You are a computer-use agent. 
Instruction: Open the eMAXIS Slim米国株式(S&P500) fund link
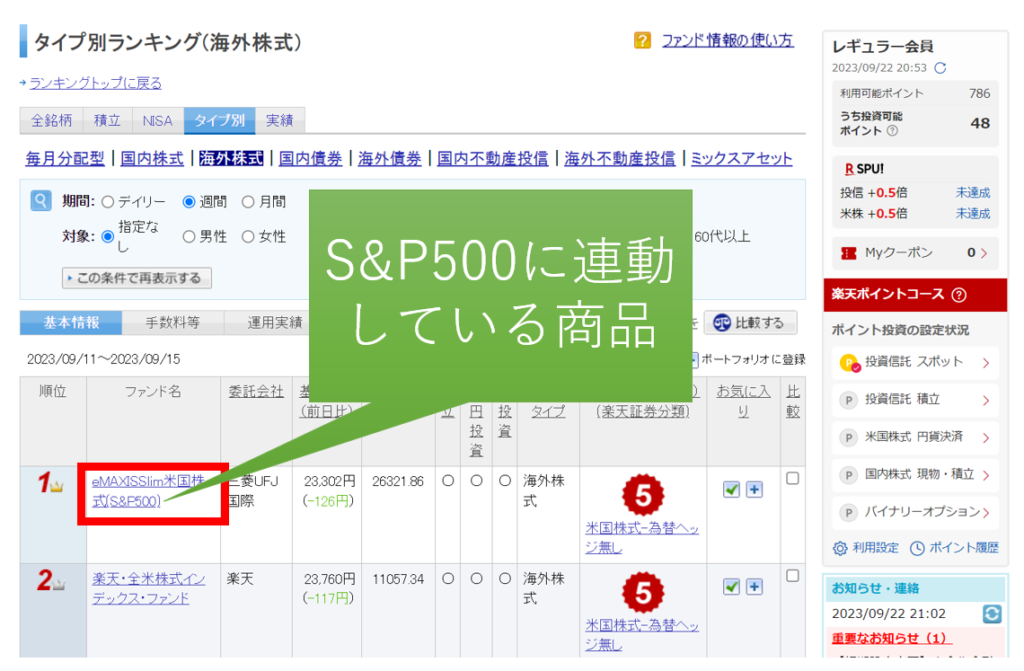pyautogui.click(x=148, y=491)
